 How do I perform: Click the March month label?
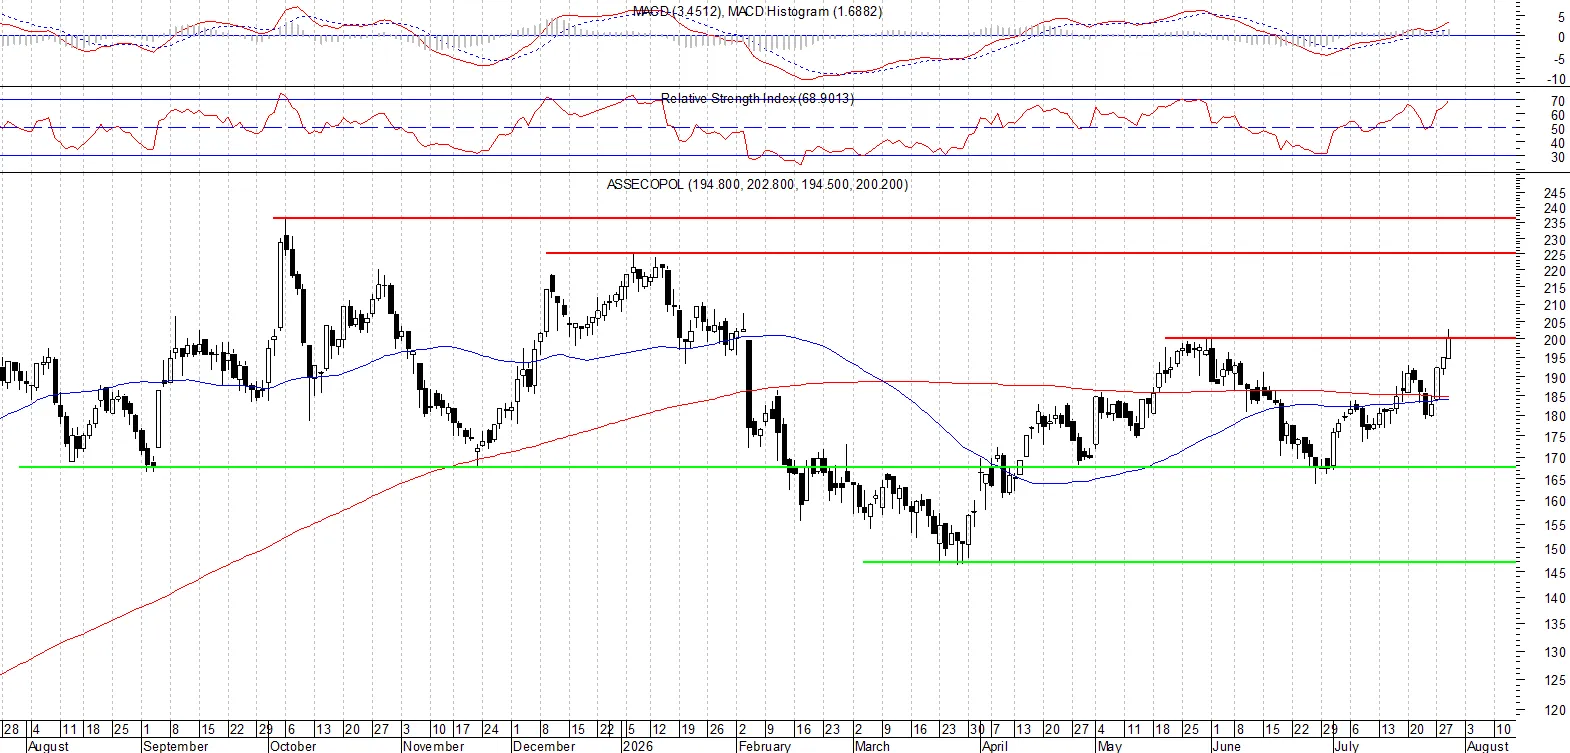coord(872,746)
